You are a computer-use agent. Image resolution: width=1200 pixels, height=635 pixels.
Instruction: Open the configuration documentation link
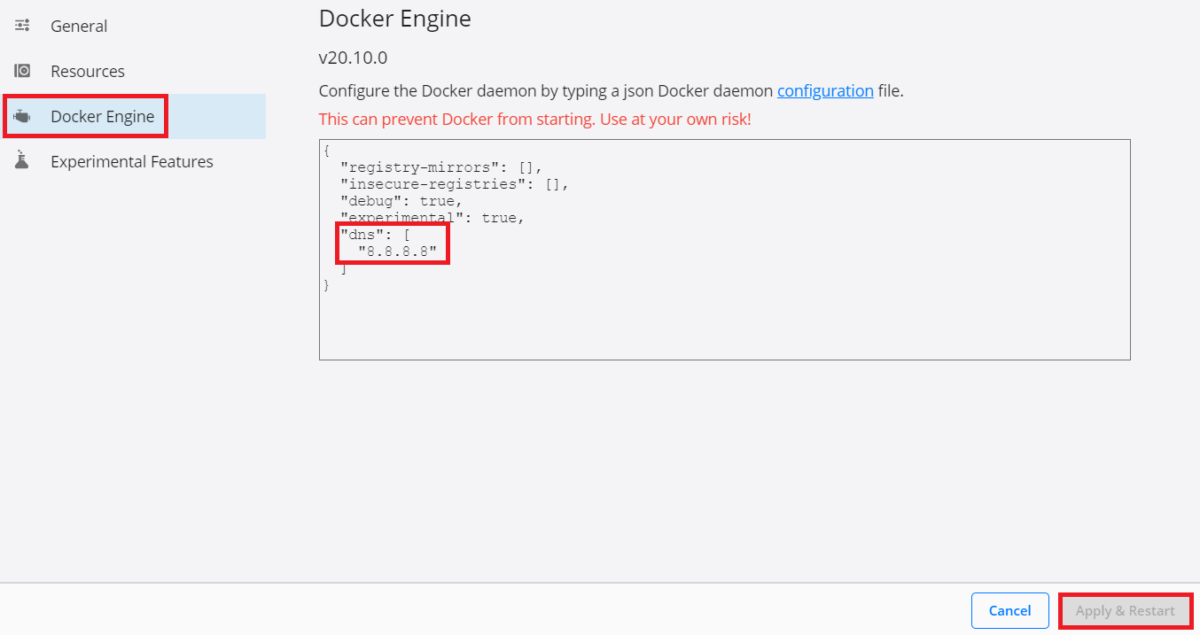[x=825, y=90]
